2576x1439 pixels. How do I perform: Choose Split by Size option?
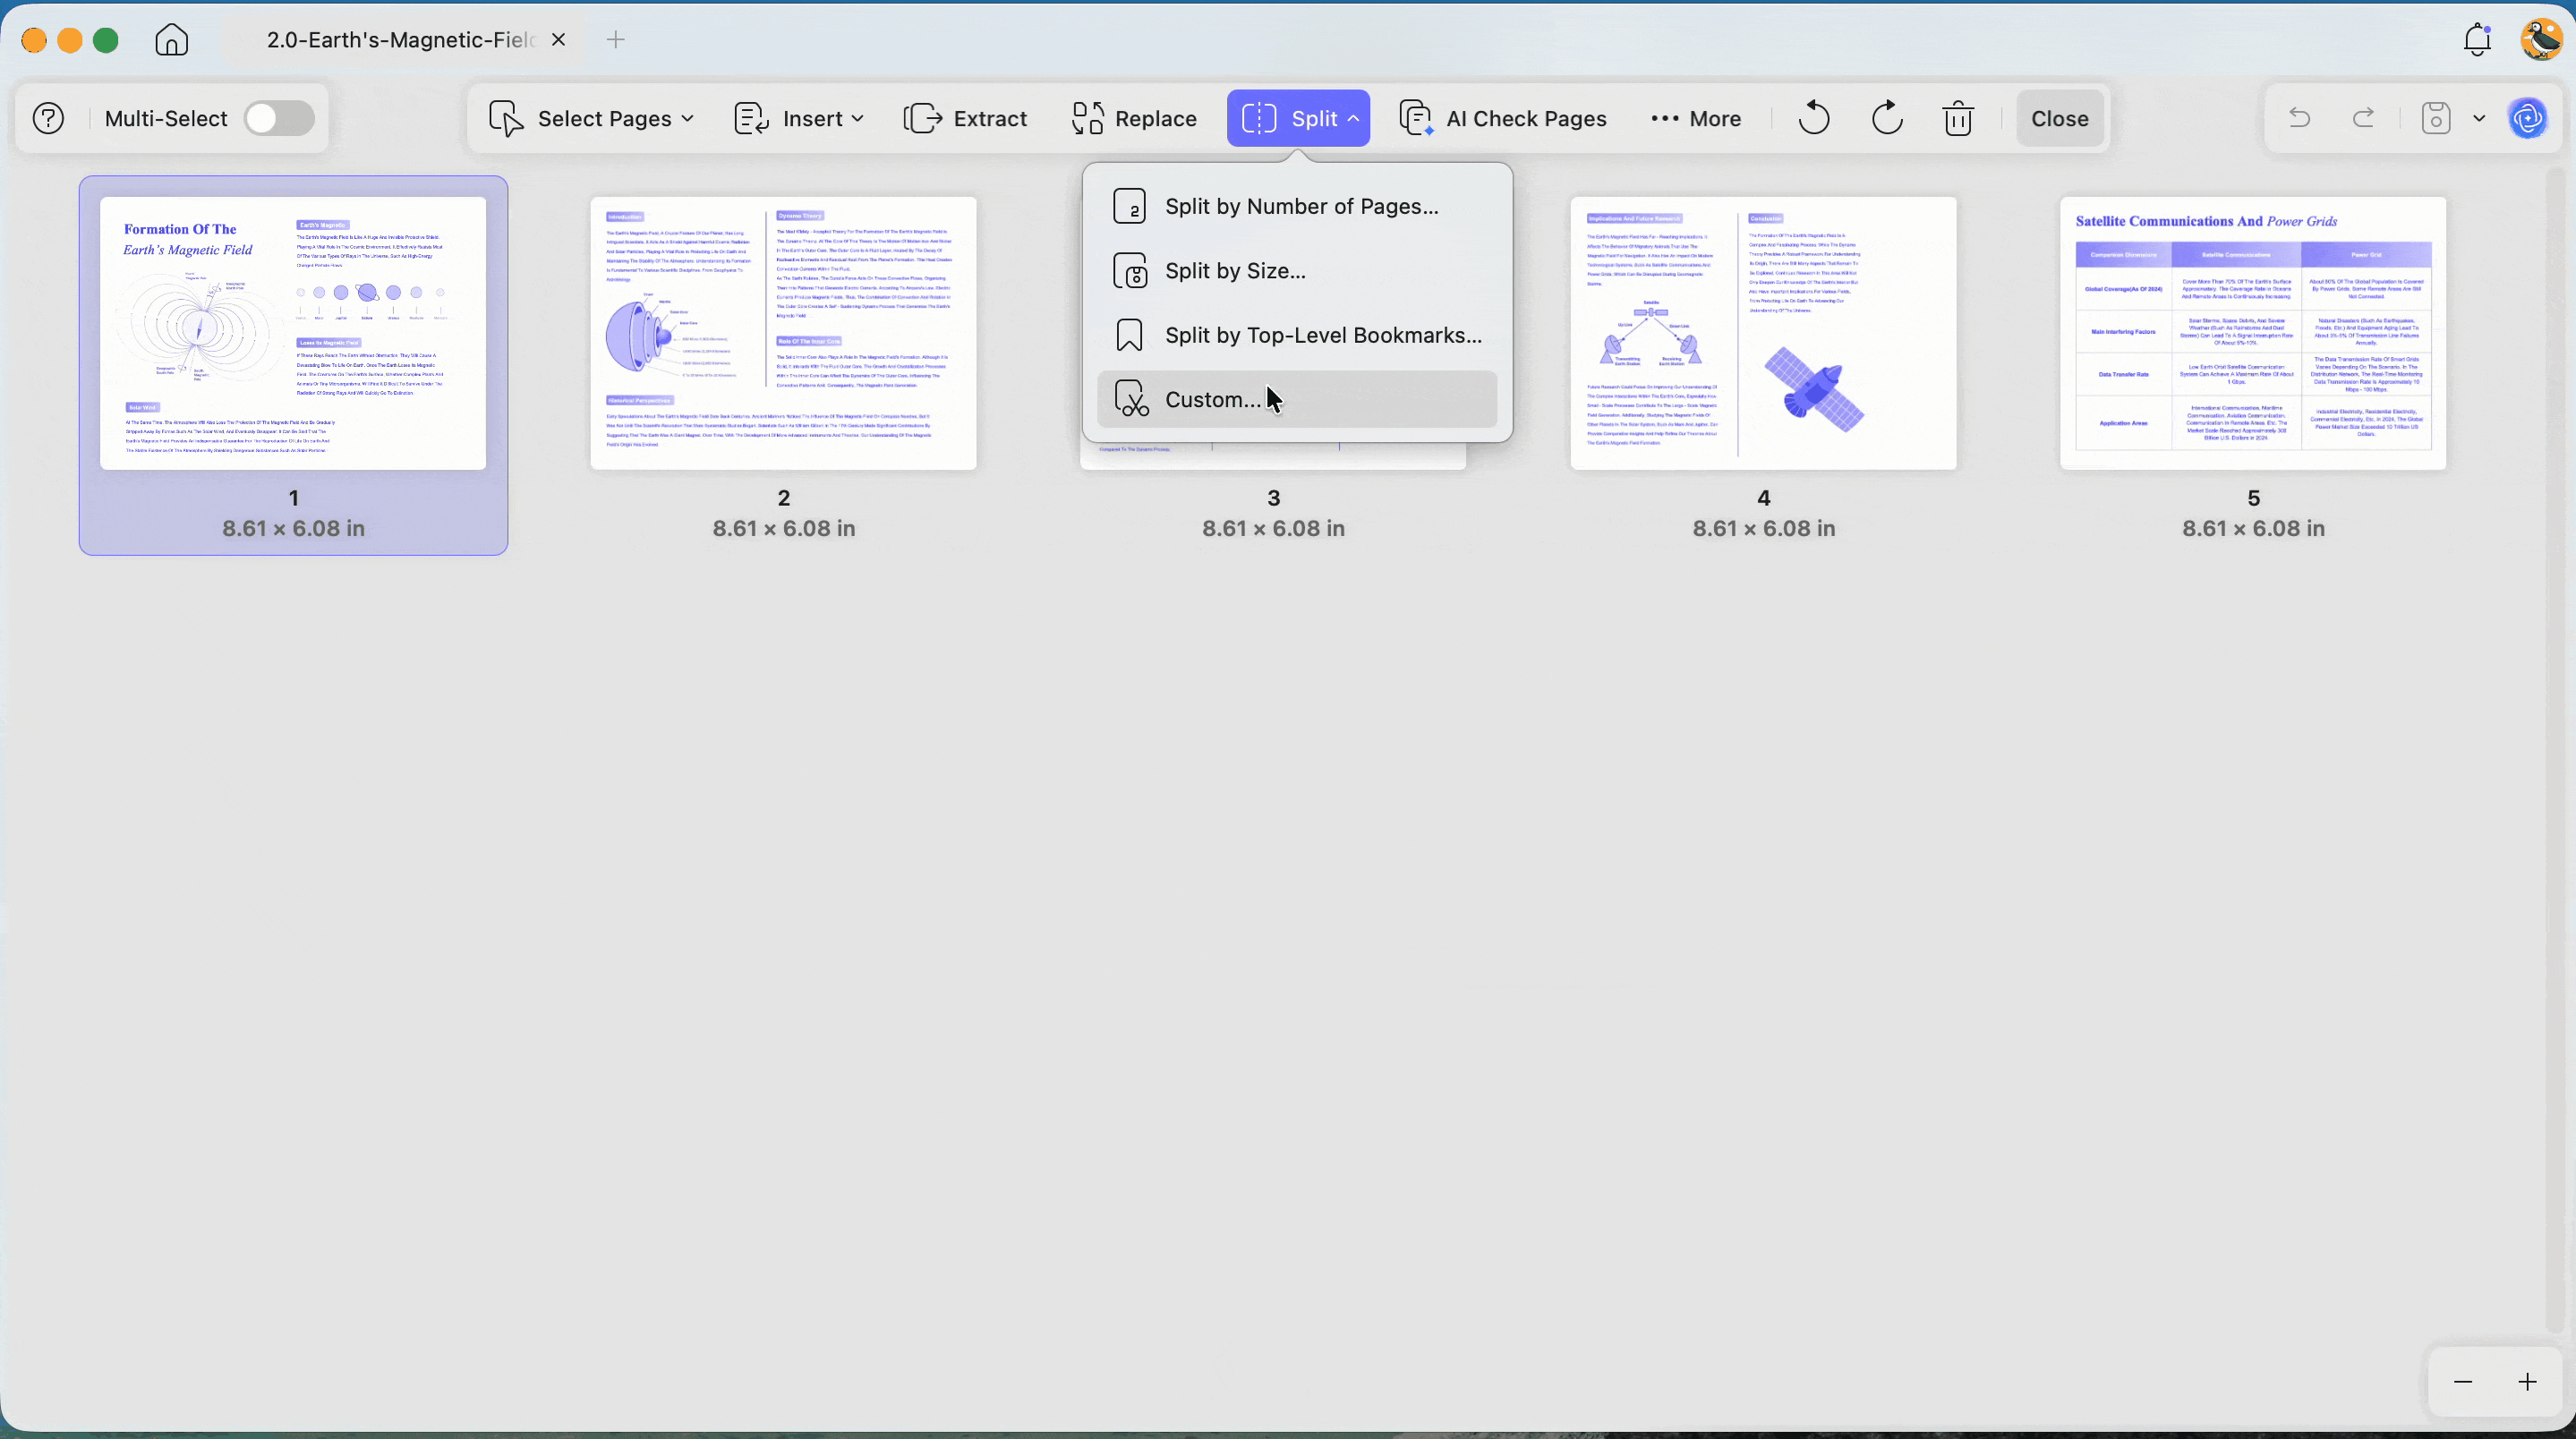pos(1297,271)
